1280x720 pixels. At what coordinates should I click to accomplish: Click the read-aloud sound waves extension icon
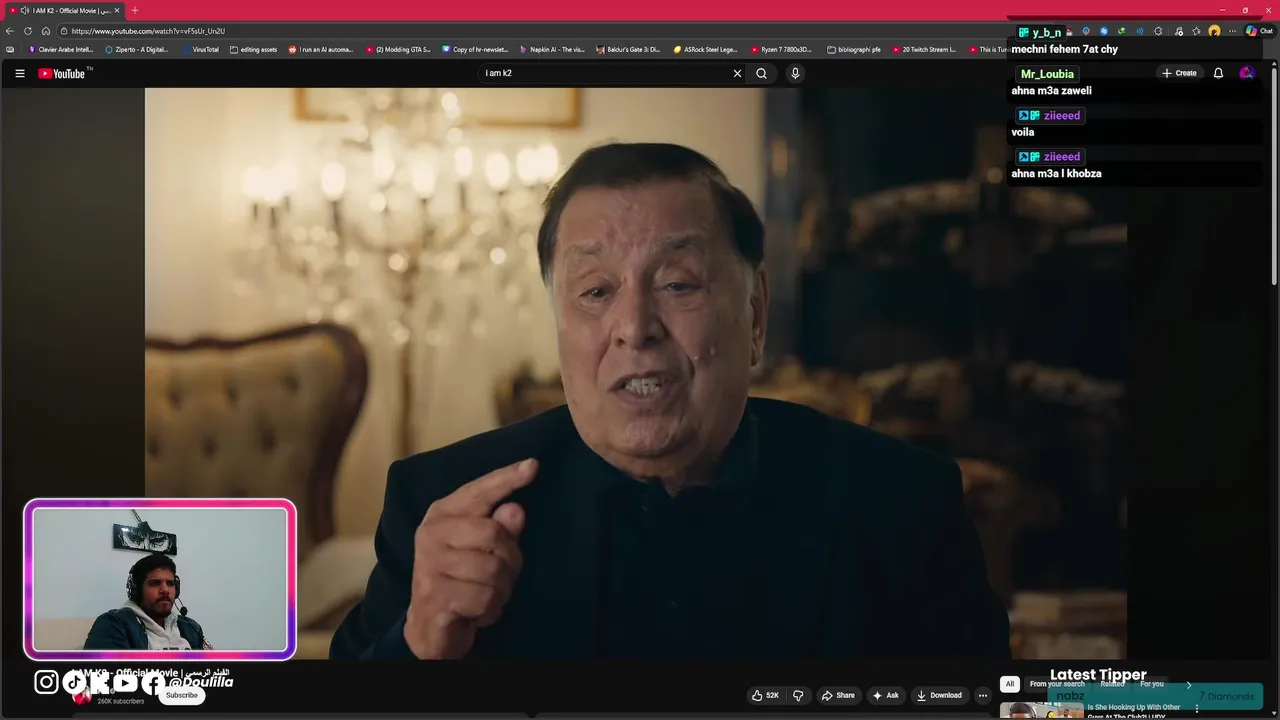1140,31
